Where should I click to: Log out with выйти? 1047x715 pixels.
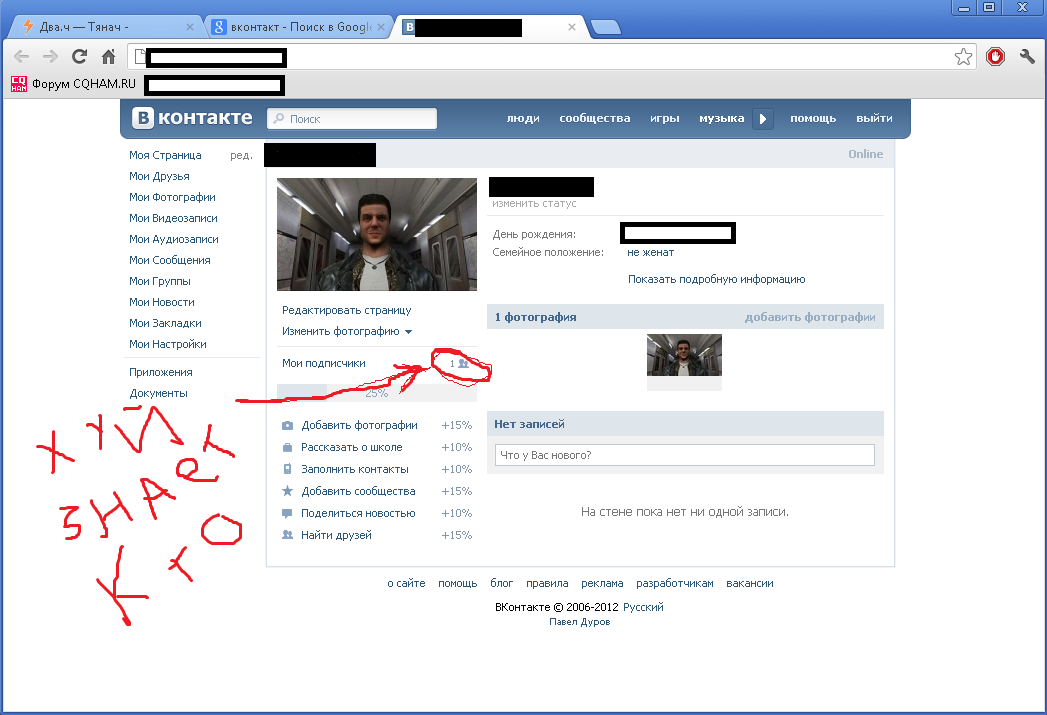pos(874,118)
